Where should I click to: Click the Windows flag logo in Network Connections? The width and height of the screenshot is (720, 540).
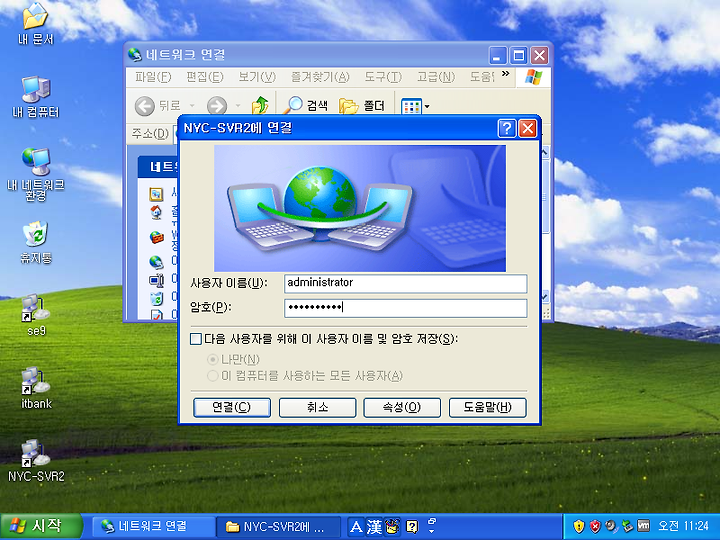click(533, 77)
